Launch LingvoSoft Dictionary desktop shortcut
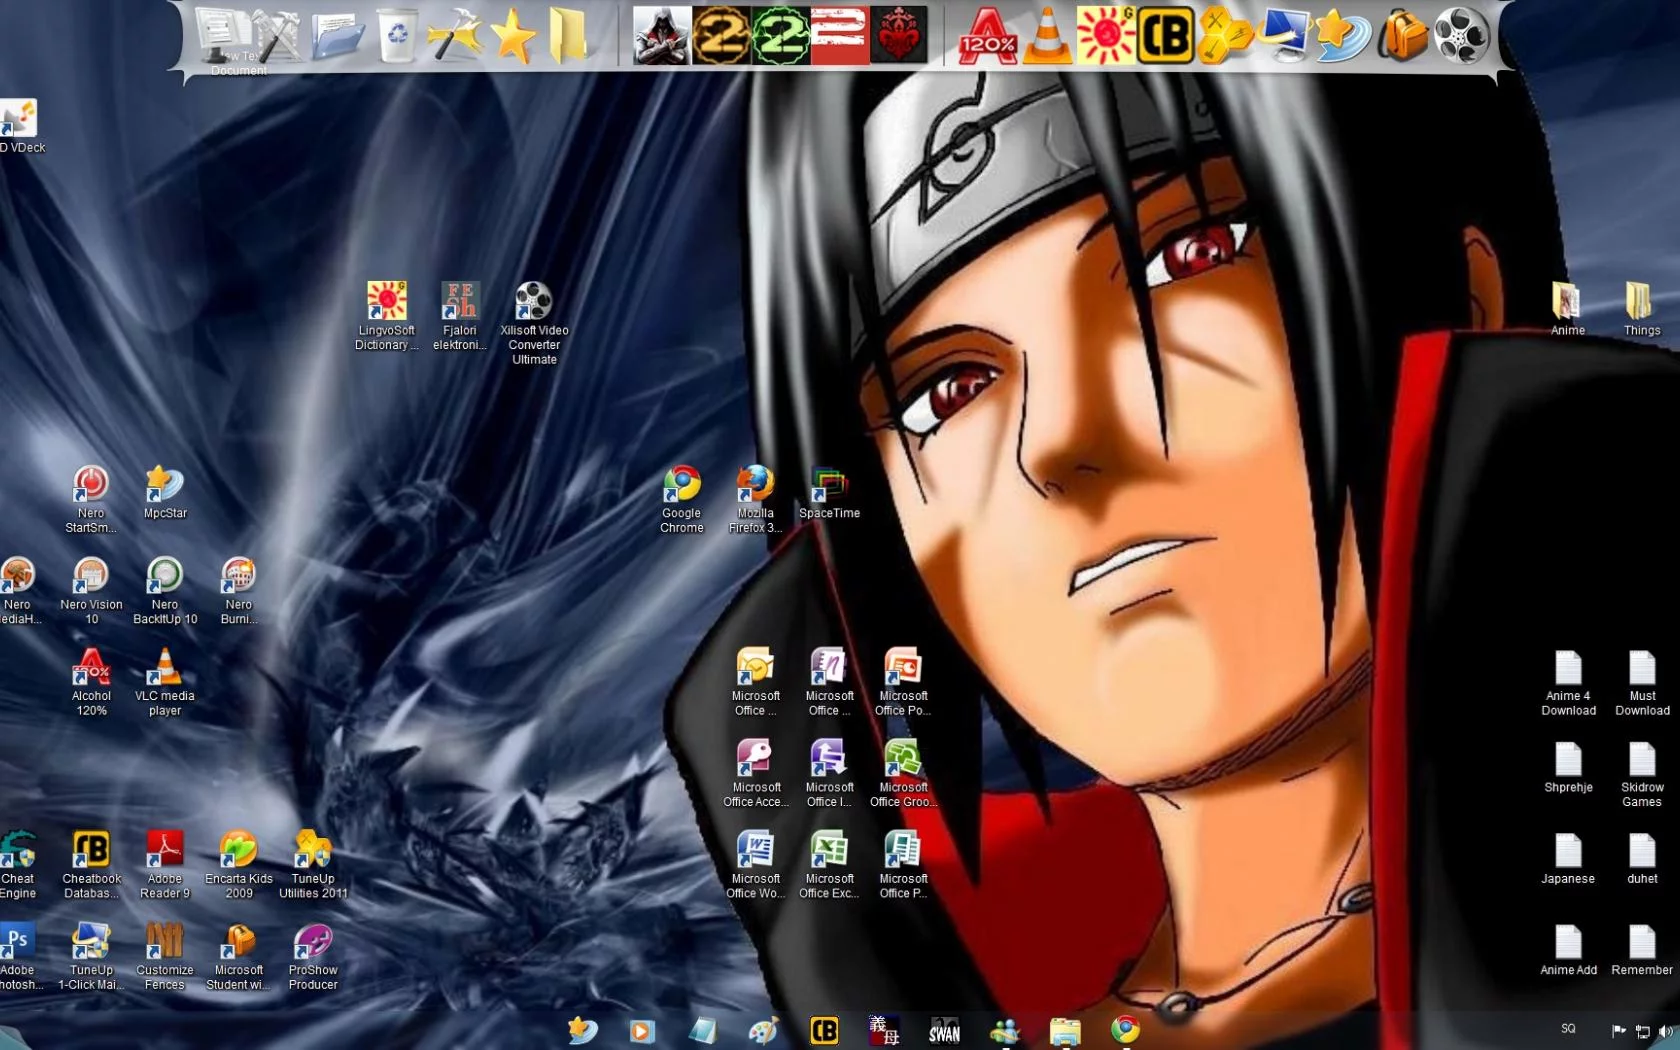 [x=386, y=316]
